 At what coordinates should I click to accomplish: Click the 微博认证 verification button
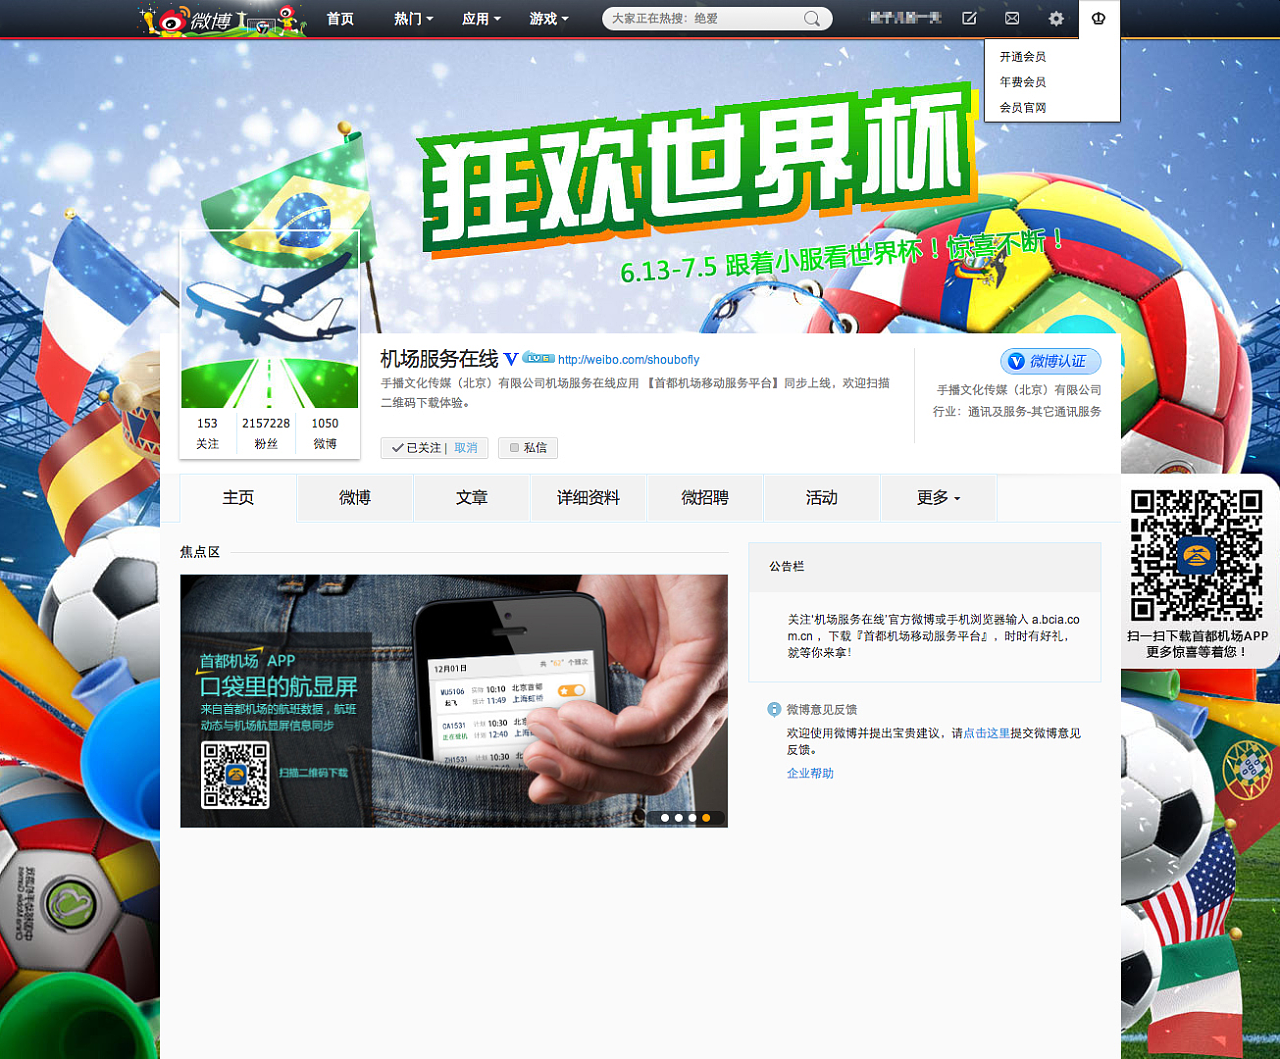pos(1050,361)
